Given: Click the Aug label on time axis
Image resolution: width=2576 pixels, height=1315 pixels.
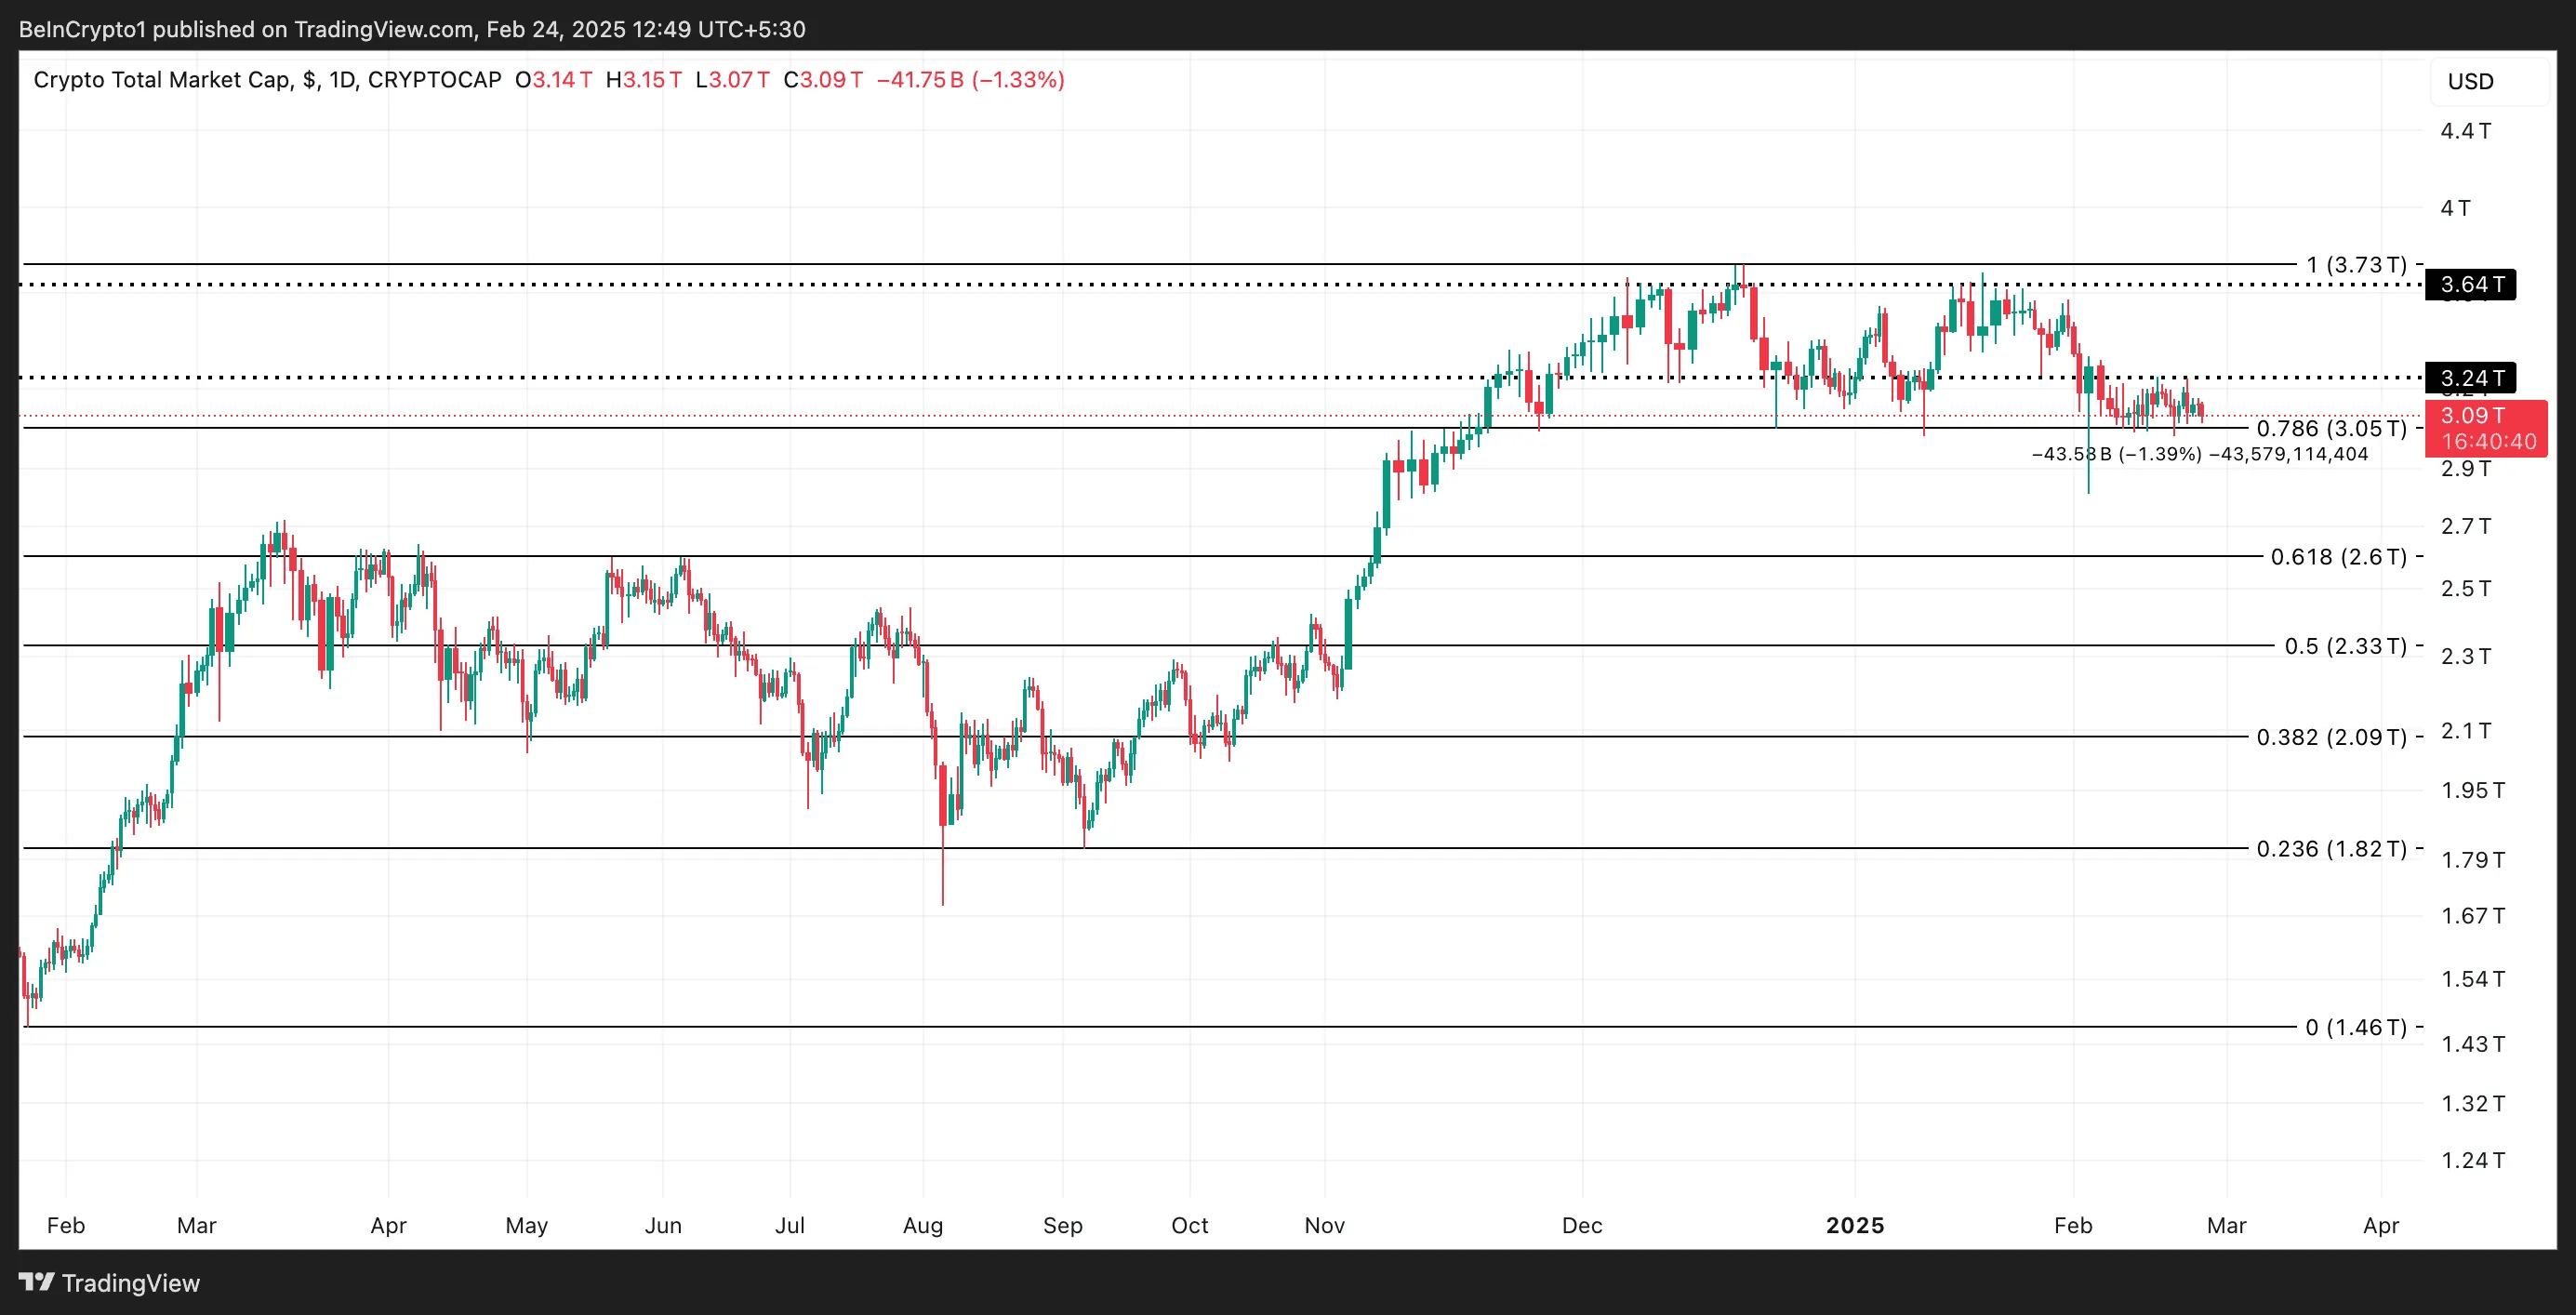Looking at the screenshot, I should click(922, 1225).
